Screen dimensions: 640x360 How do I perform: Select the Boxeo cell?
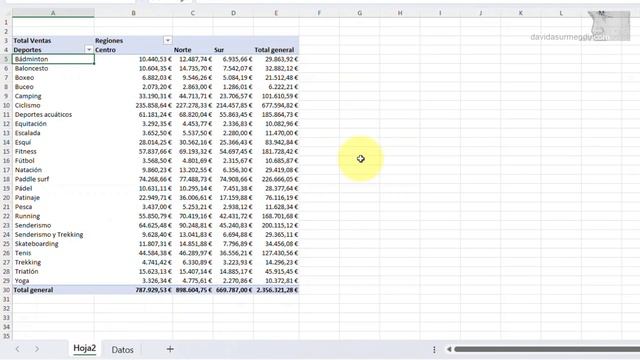(53, 78)
